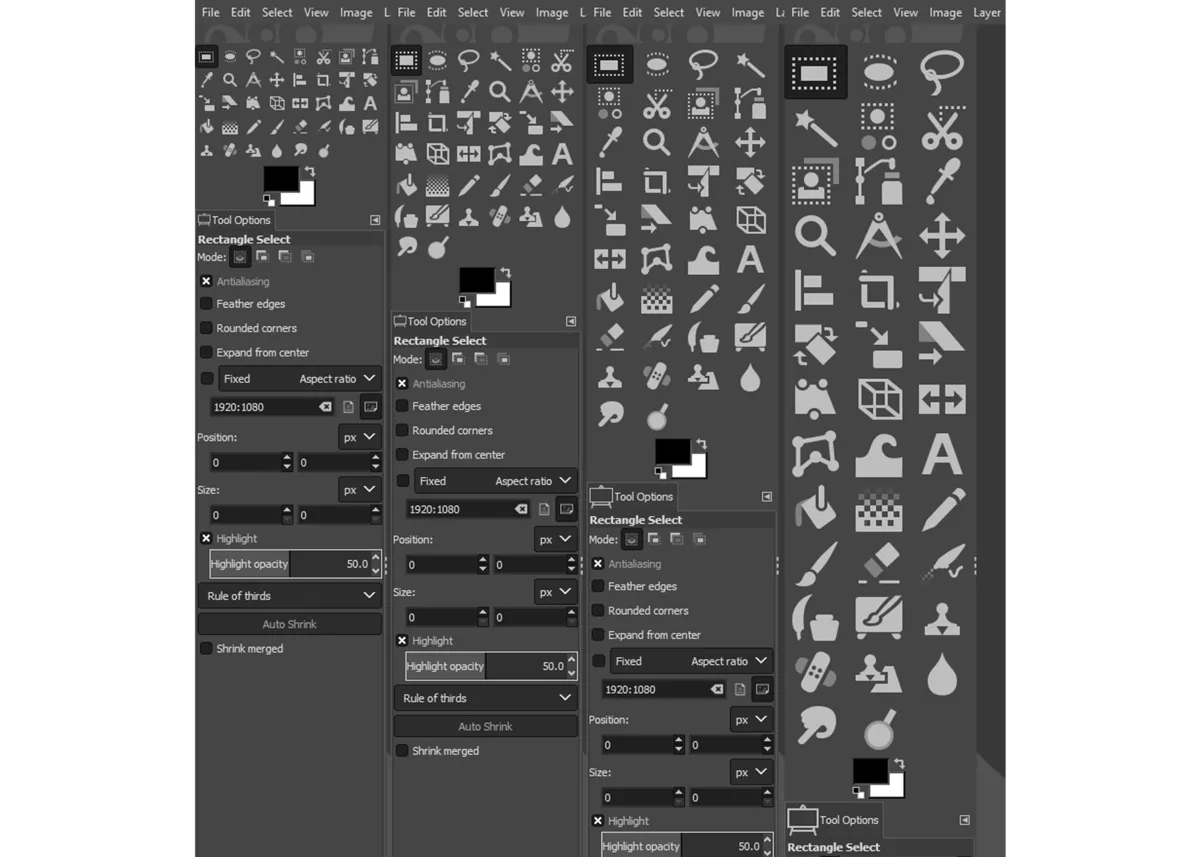Open the Rule of thirds guides dropdown
The height and width of the screenshot is (857, 1200).
tap(289, 595)
